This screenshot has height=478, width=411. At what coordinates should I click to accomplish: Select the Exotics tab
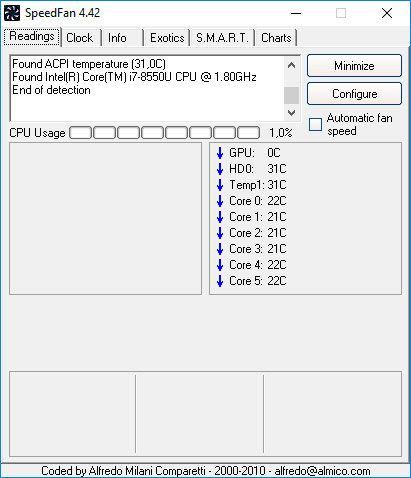(x=167, y=38)
